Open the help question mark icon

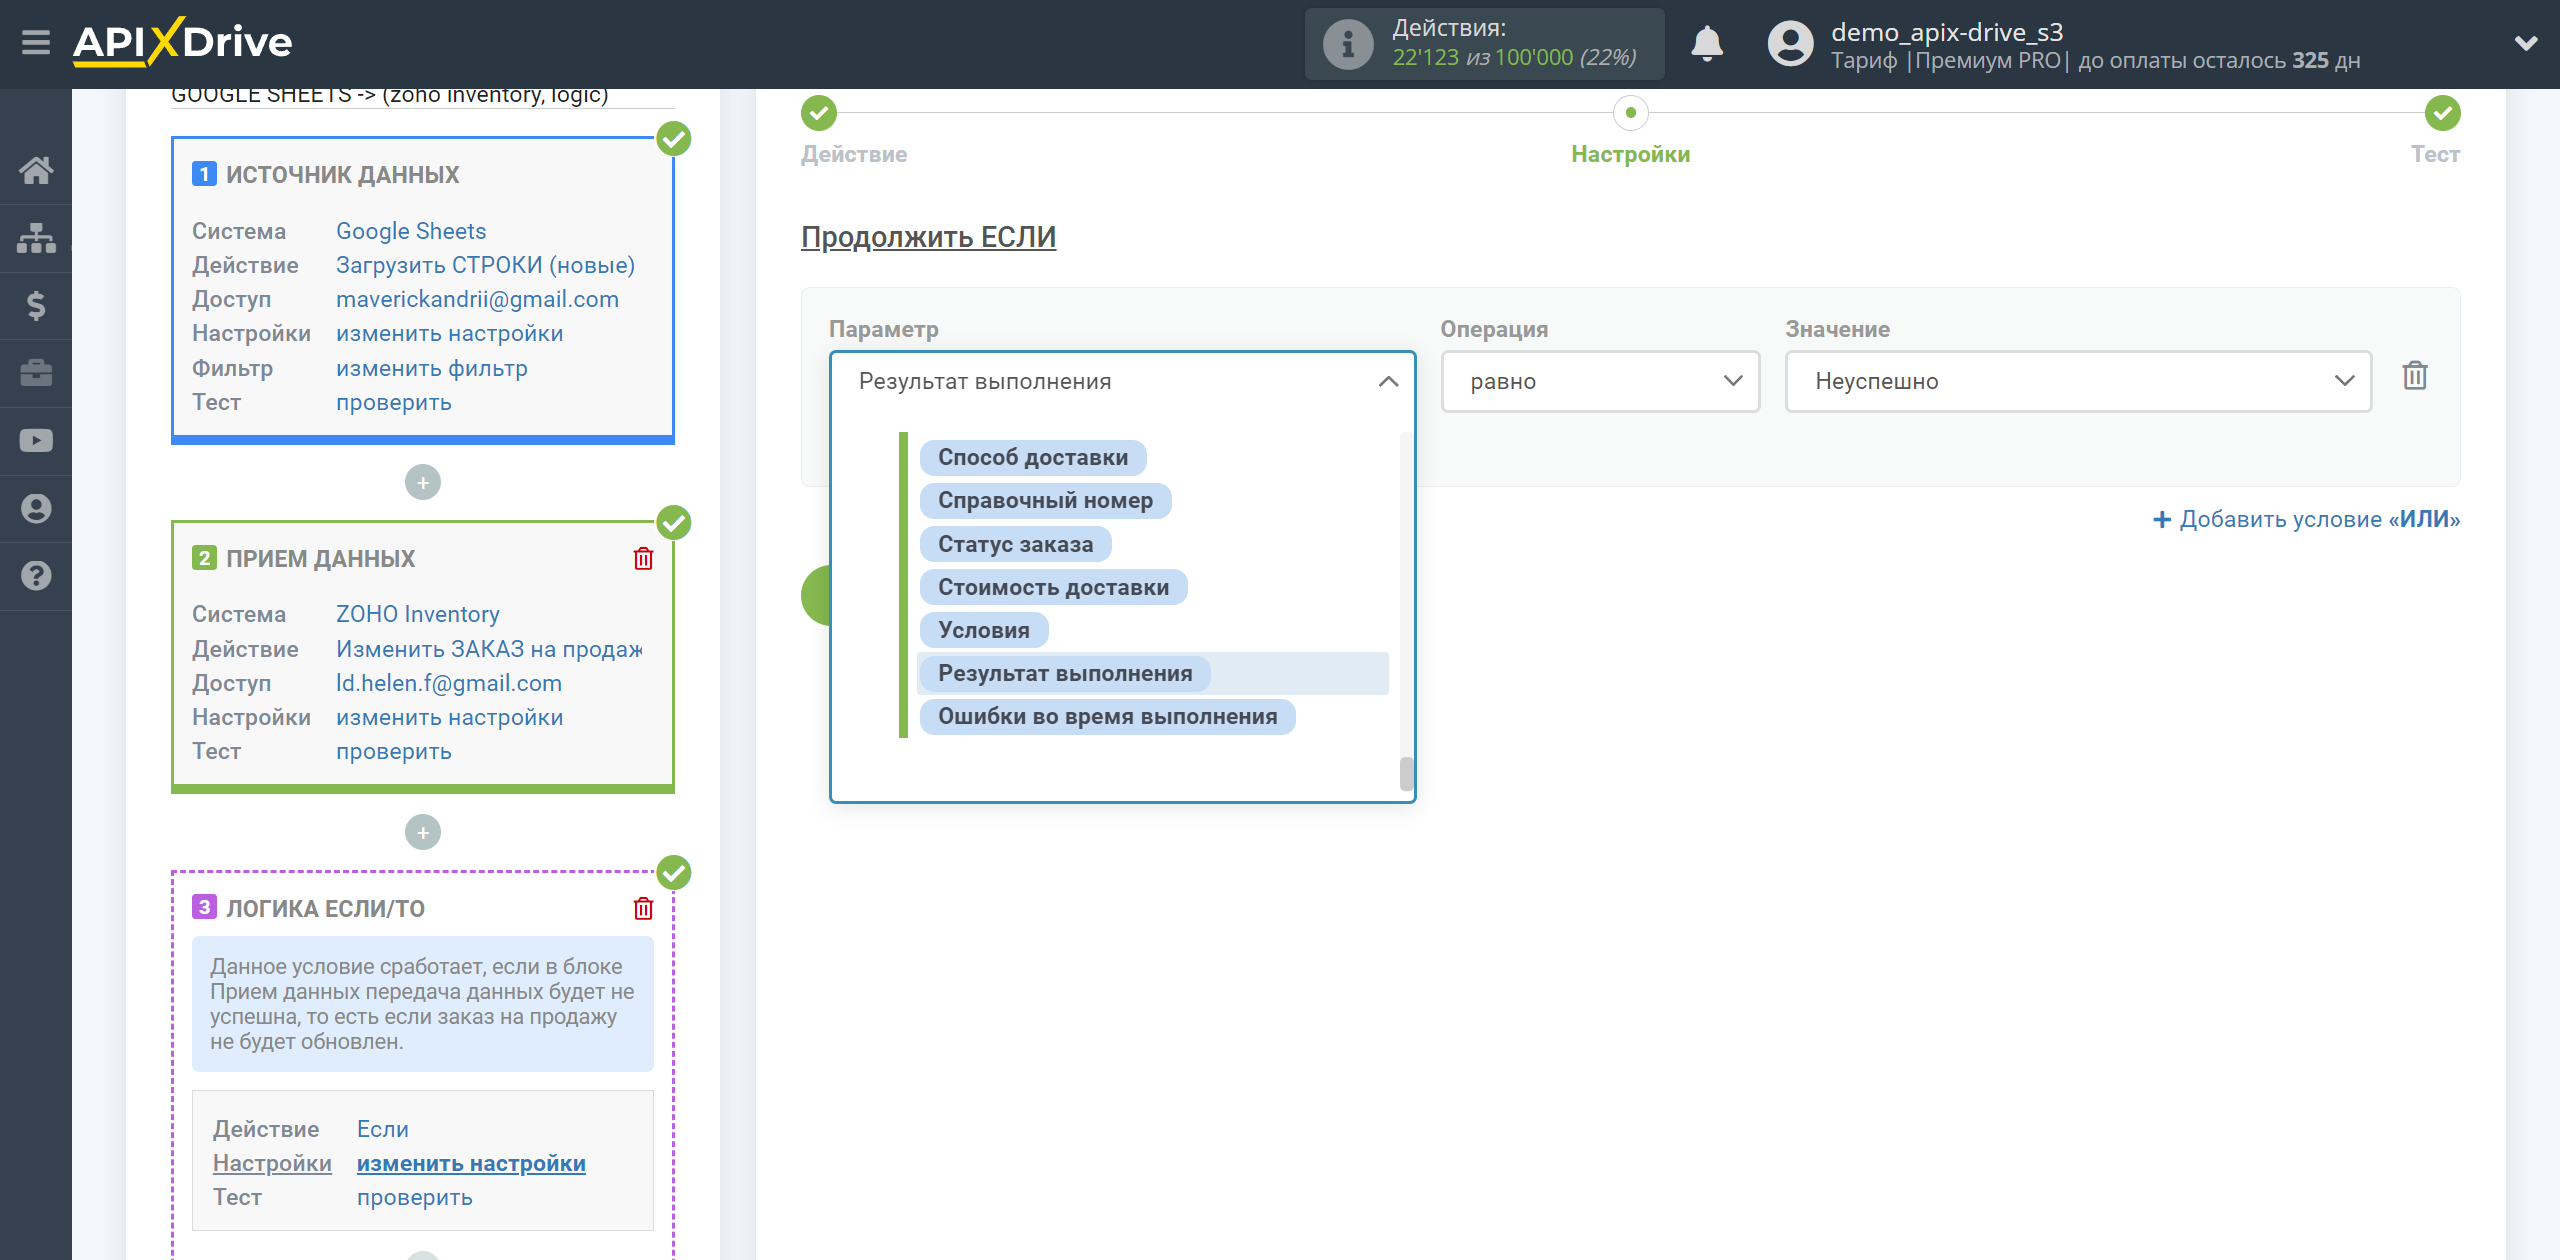point(36,576)
